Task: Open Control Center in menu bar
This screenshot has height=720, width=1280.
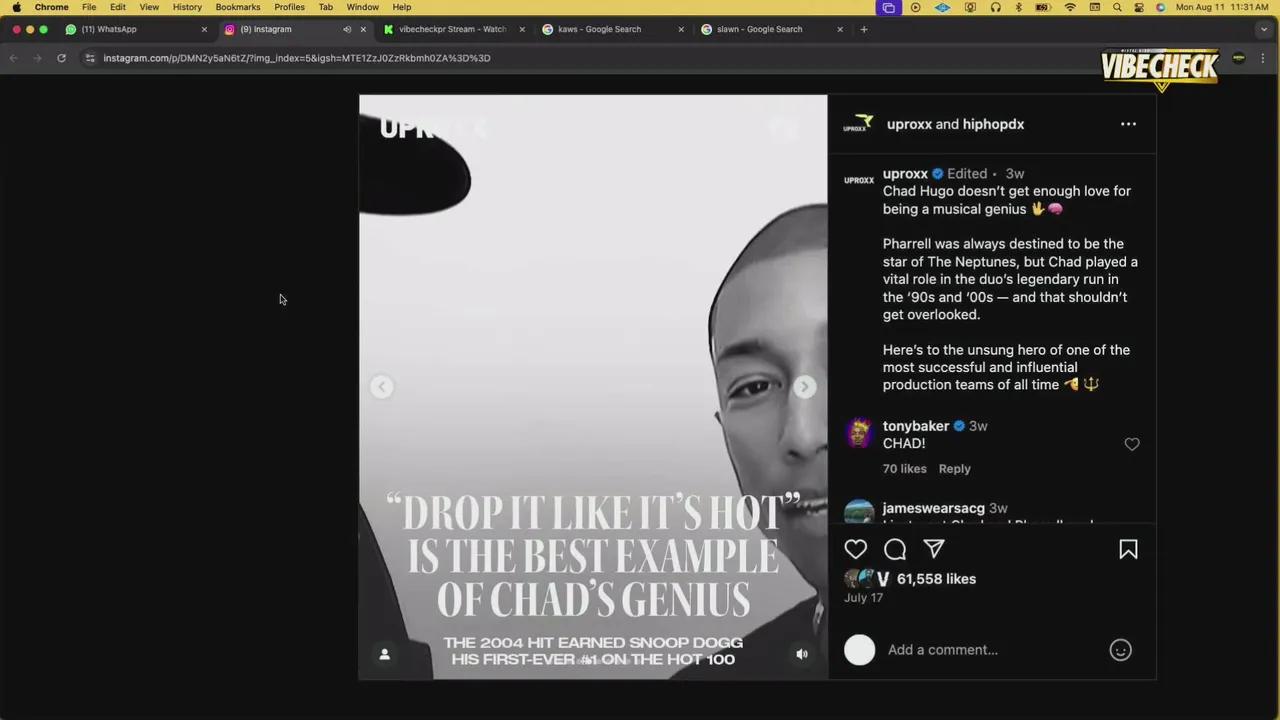Action: coord(1139,7)
